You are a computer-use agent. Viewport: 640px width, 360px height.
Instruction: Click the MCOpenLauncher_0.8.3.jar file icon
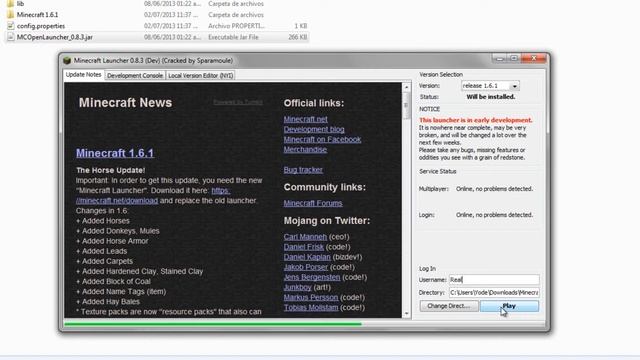[x=11, y=37]
